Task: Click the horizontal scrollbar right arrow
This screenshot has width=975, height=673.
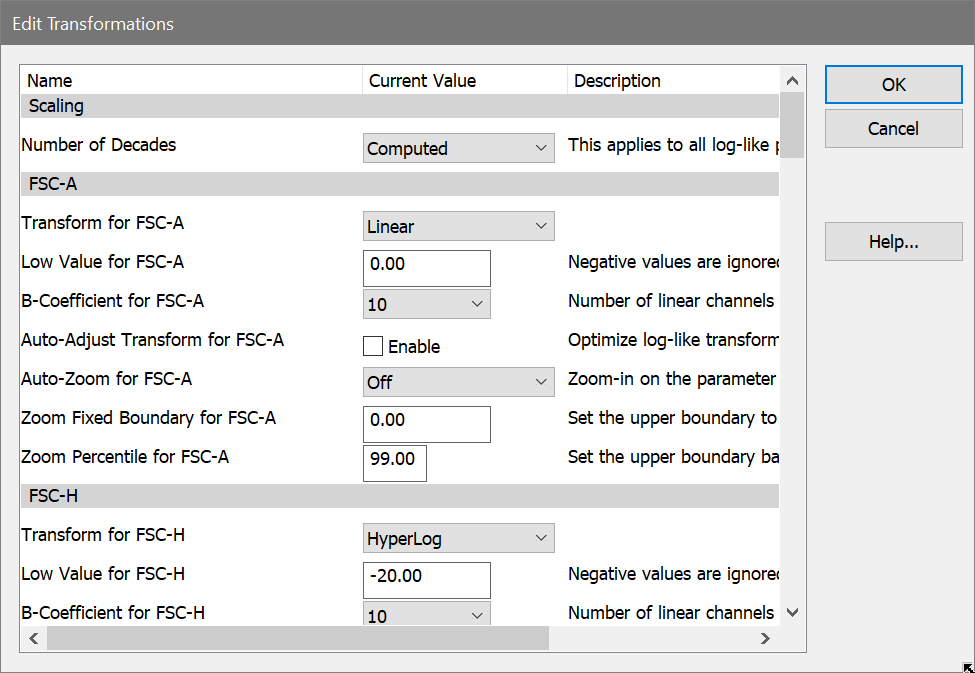Action: point(765,638)
